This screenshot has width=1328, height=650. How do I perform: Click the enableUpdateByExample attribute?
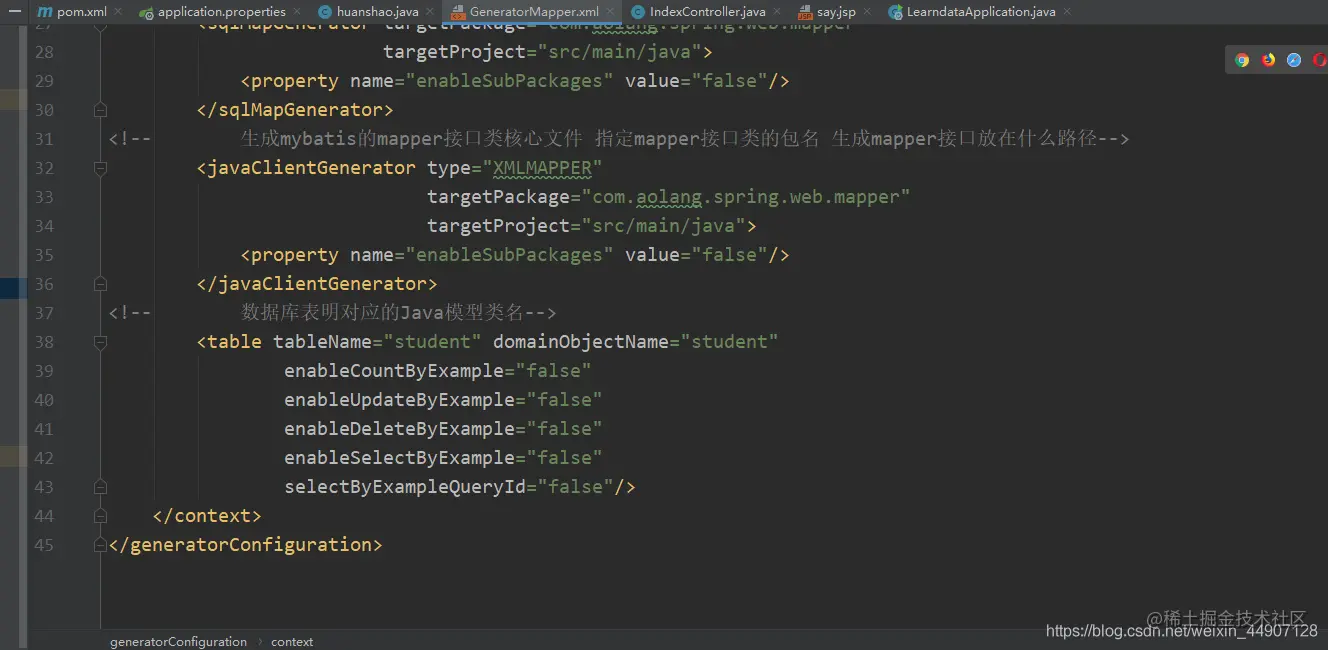[400, 400]
